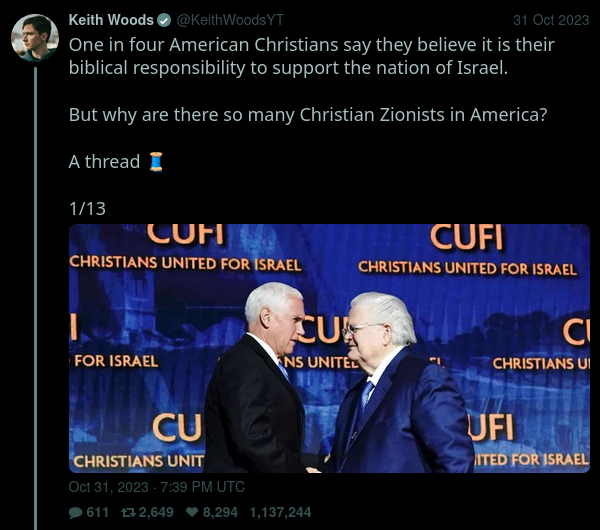Click the 31 Oct 2023 date link

pos(551,20)
